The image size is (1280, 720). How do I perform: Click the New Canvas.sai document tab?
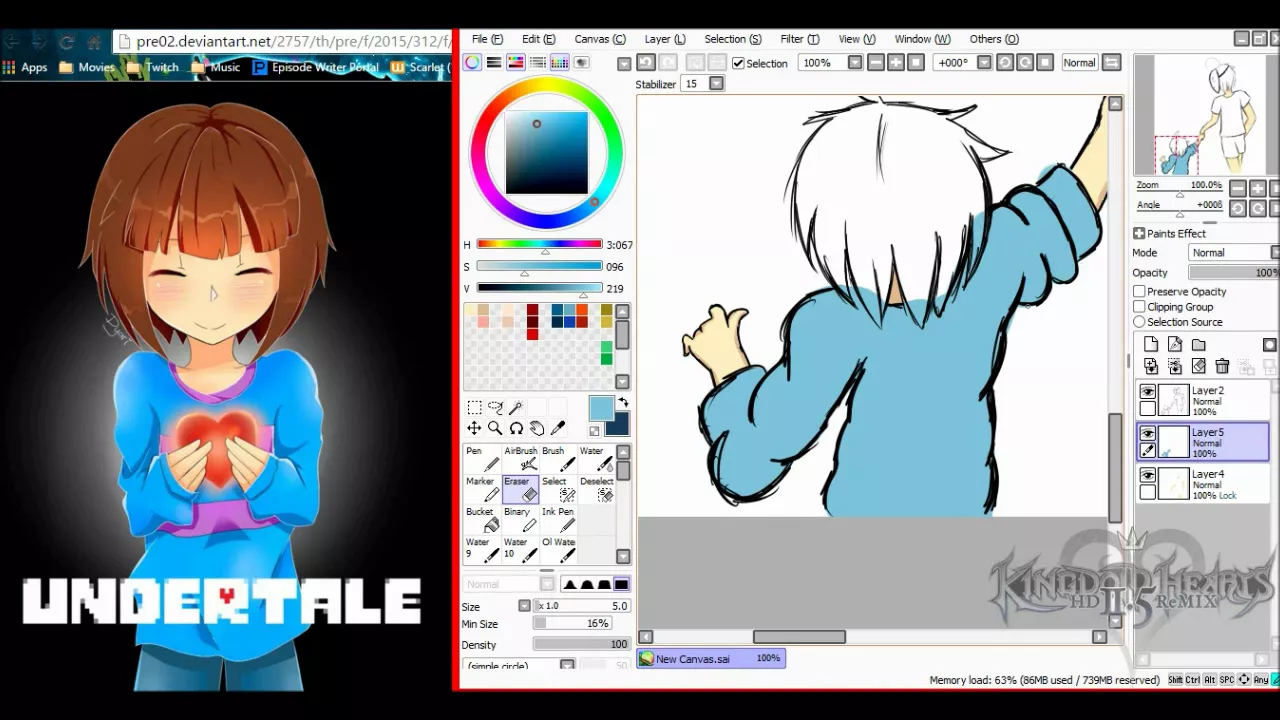click(x=710, y=658)
